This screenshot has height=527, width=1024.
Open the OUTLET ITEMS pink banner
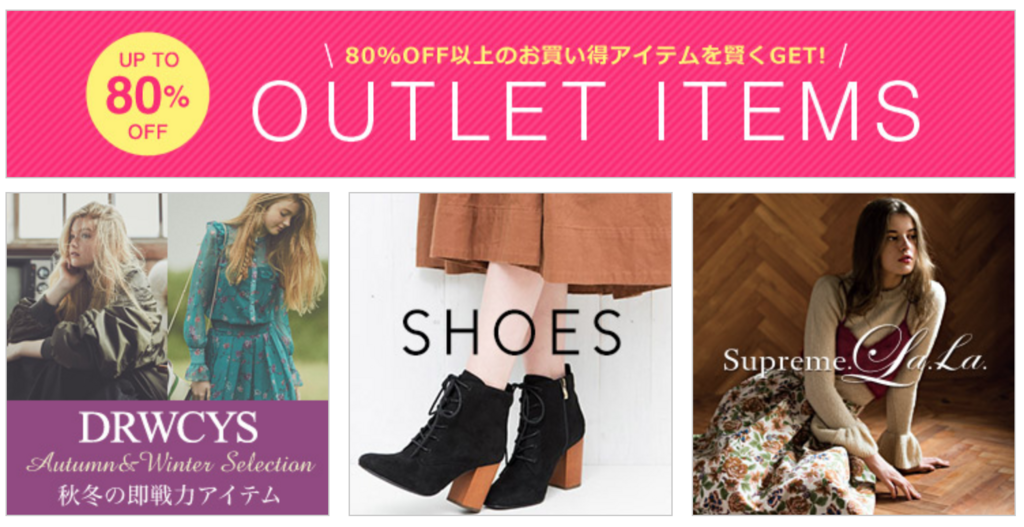point(511,94)
